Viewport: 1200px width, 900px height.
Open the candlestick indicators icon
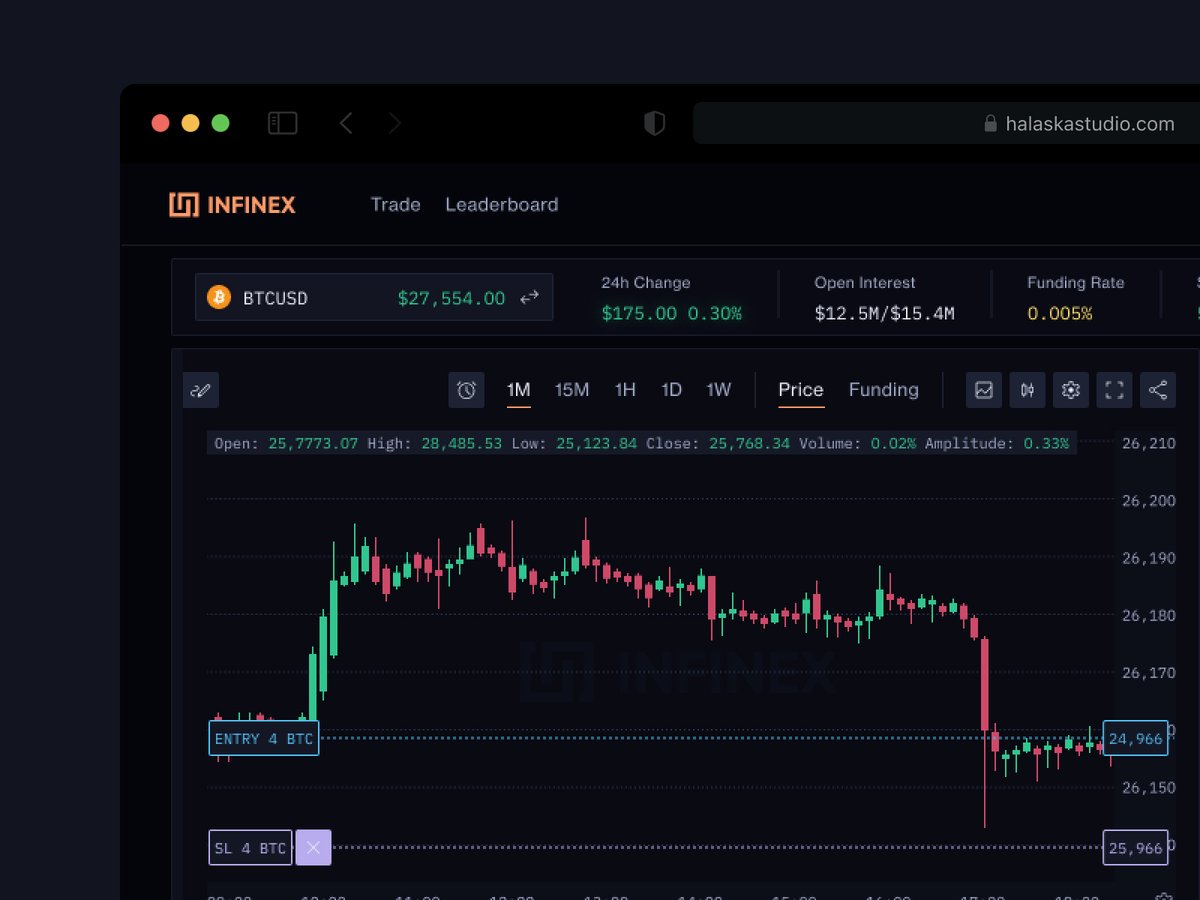pos(1027,390)
